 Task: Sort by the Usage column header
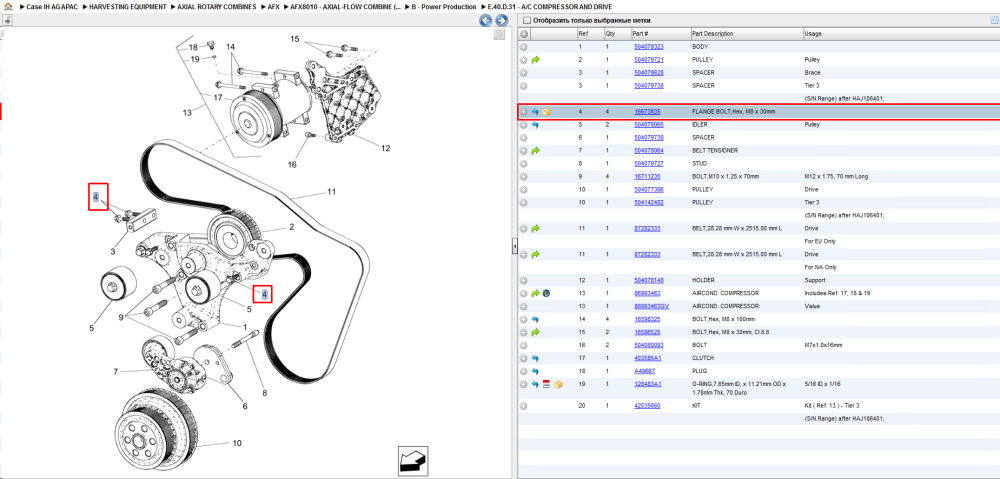[x=901, y=34]
